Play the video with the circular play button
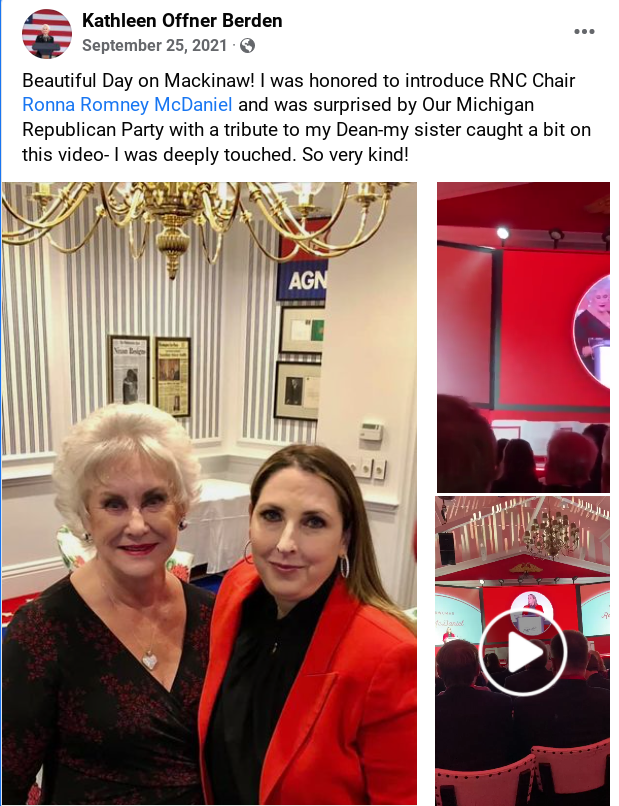619x806 pixels. tap(522, 652)
